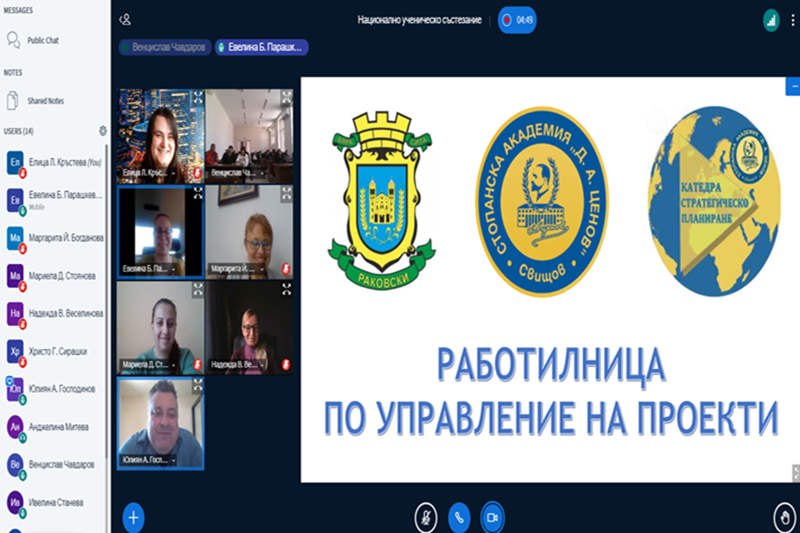800x533 pixels.
Task: Open dropdown on Мариела Д. Ст... webcam label
Action: [173, 365]
